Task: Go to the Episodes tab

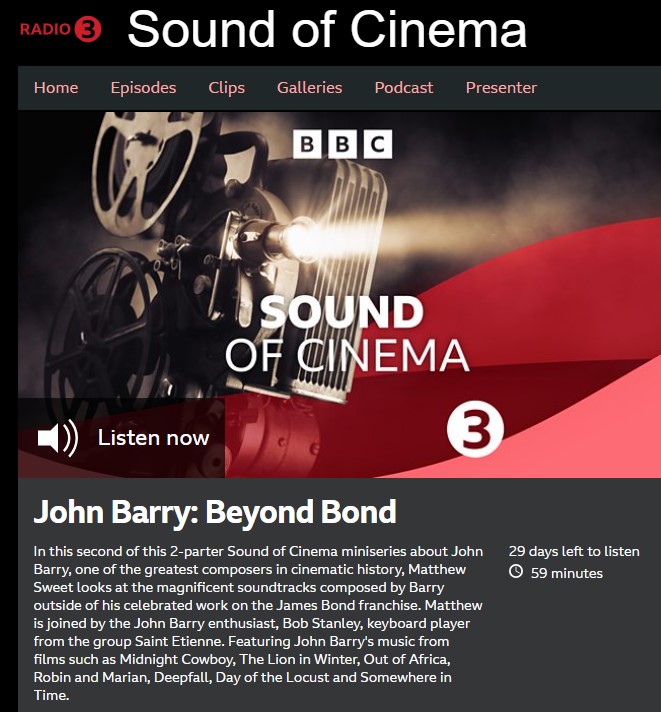Action: [x=143, y=88]
